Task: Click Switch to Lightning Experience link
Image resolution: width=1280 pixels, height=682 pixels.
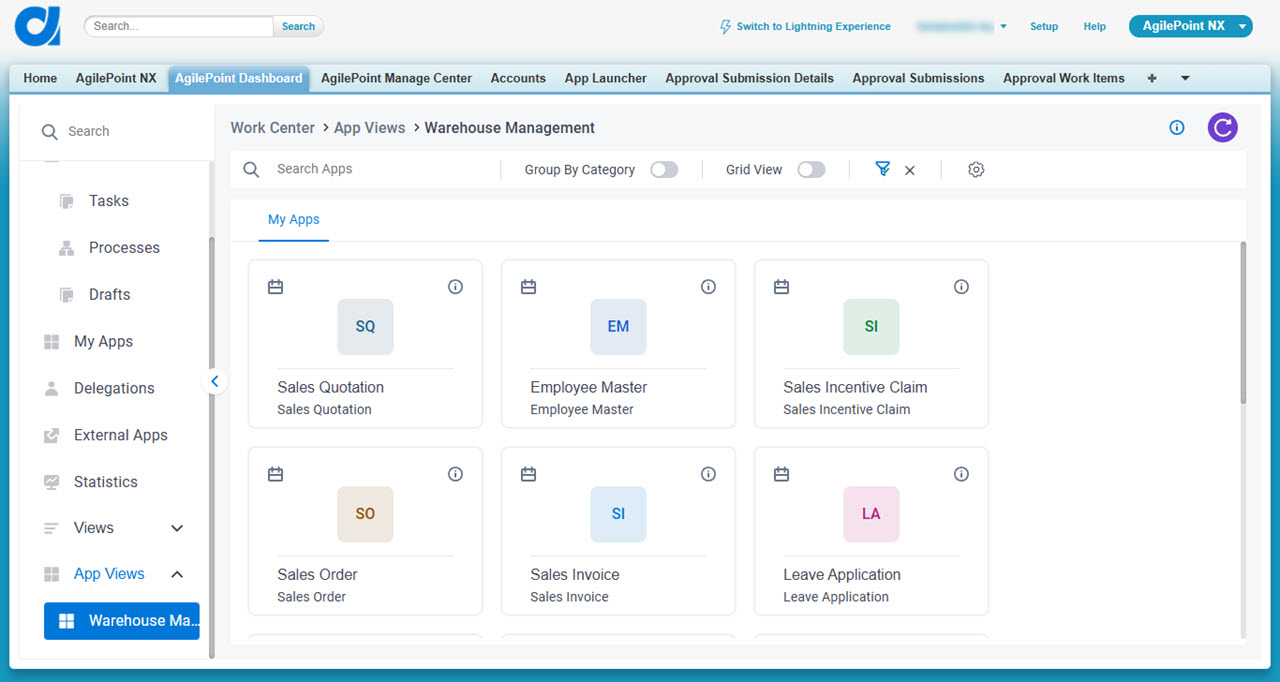Action: click(x=805, y=27)
